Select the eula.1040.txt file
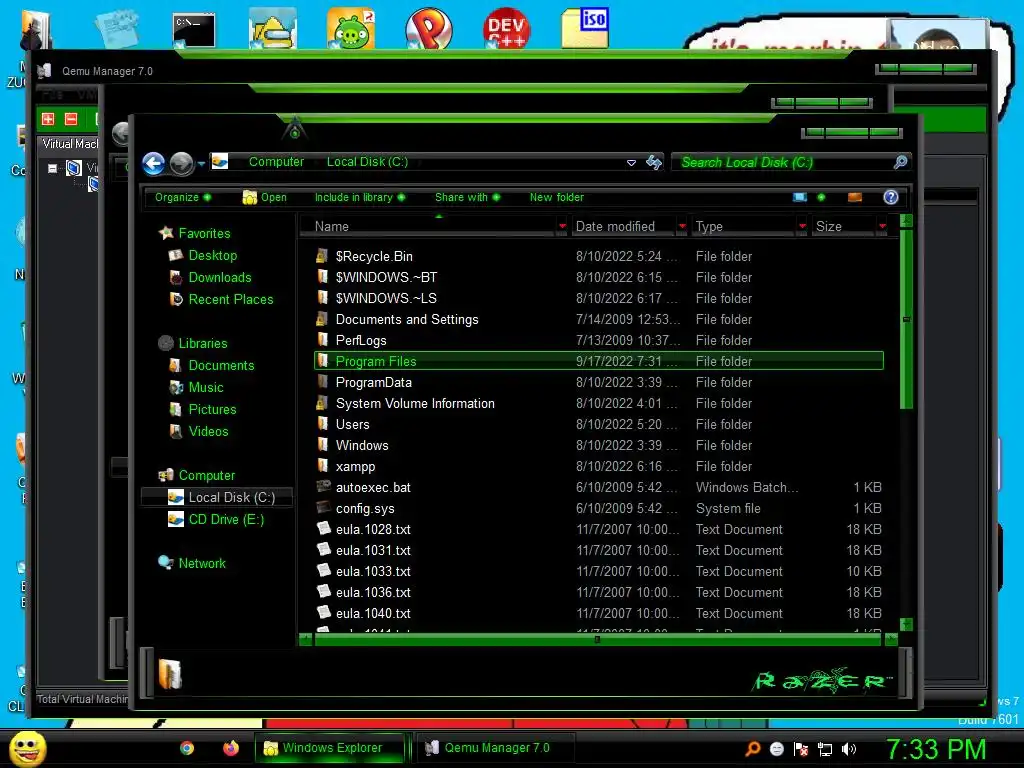 coord(373,613)
